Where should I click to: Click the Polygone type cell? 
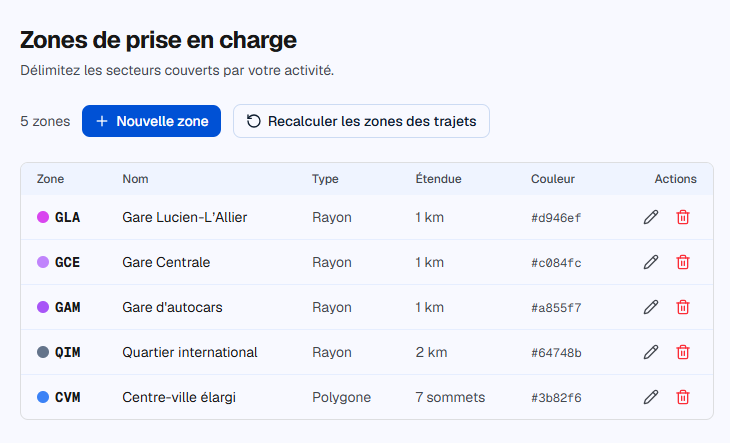pyautogui.click(x=341, y=397)
